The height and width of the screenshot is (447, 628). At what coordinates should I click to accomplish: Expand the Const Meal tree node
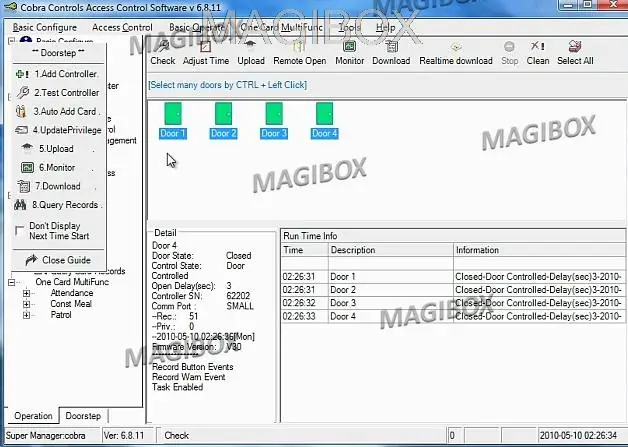pyautogui.click(x=26, y=304)
